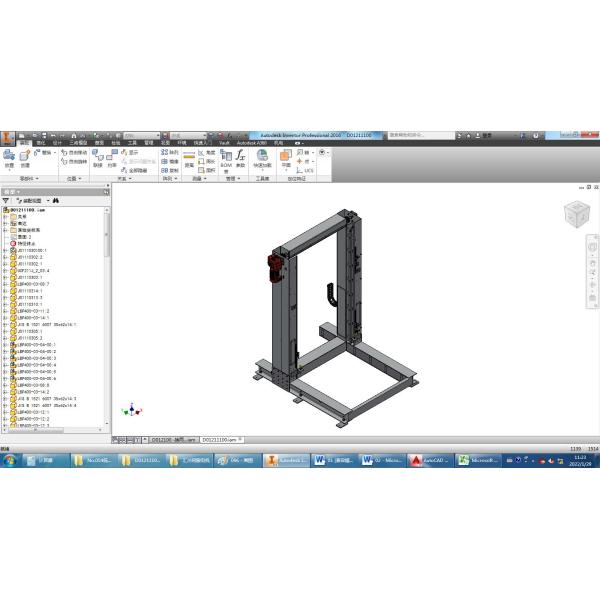Click the filter funnel icon in the browser

pyautogui.click(x=6, y=200)
